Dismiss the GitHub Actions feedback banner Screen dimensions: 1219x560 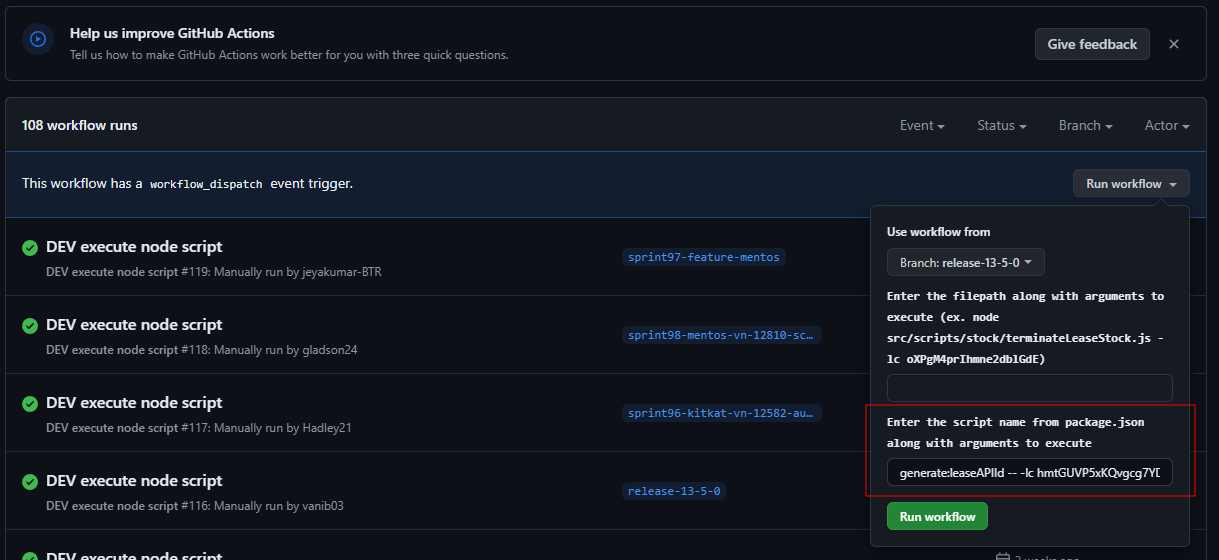[x=1174, y=44]
